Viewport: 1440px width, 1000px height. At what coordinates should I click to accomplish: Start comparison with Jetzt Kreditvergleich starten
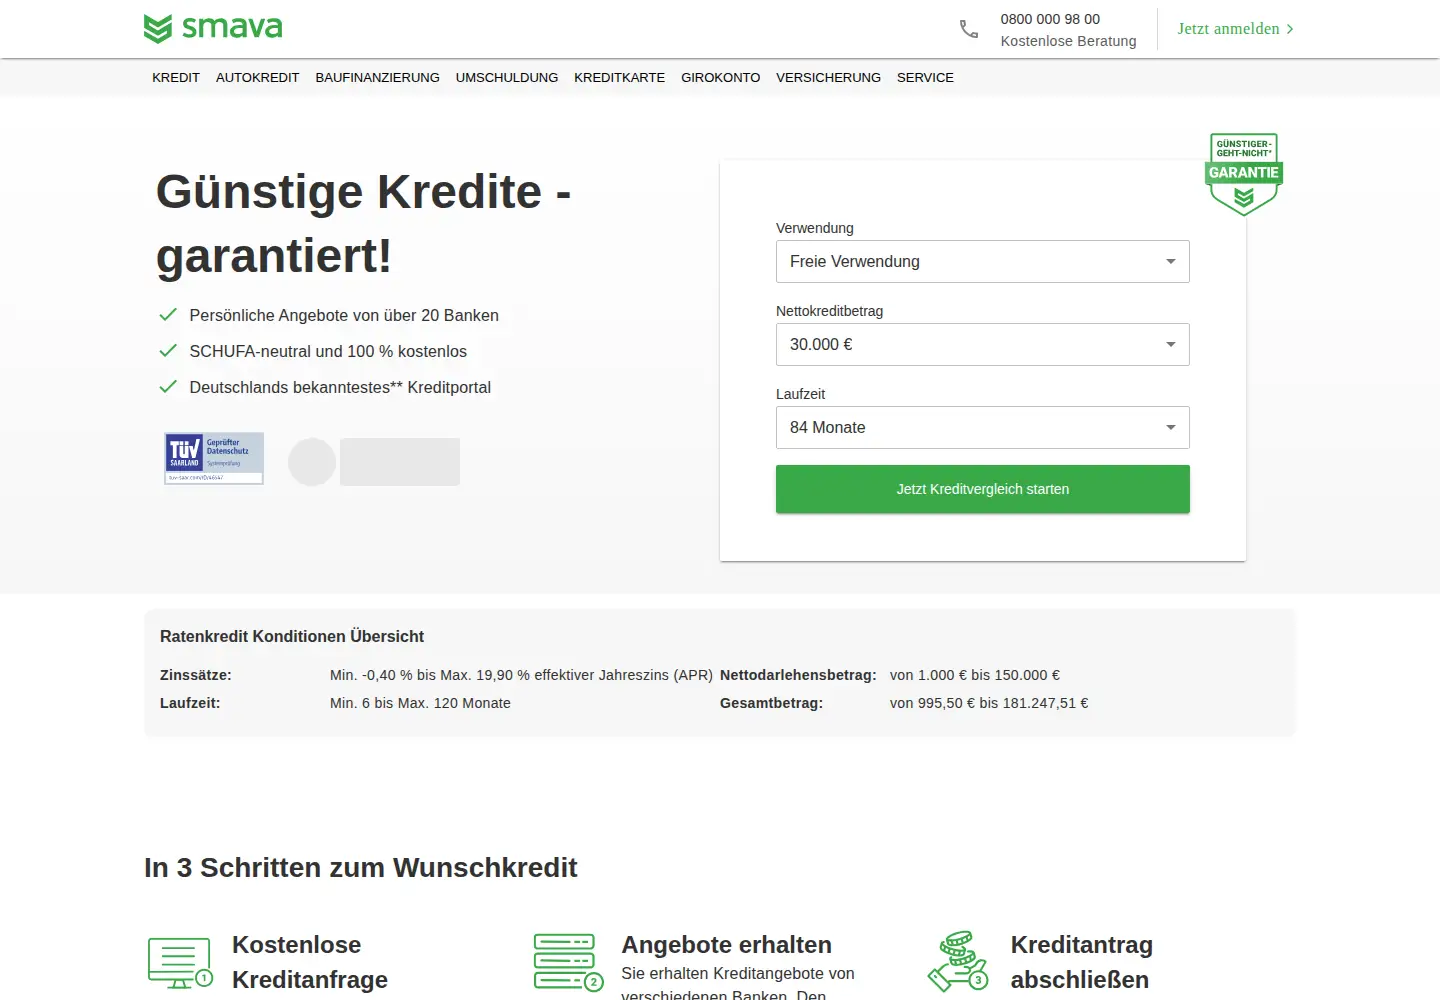(x=983, y=489)
